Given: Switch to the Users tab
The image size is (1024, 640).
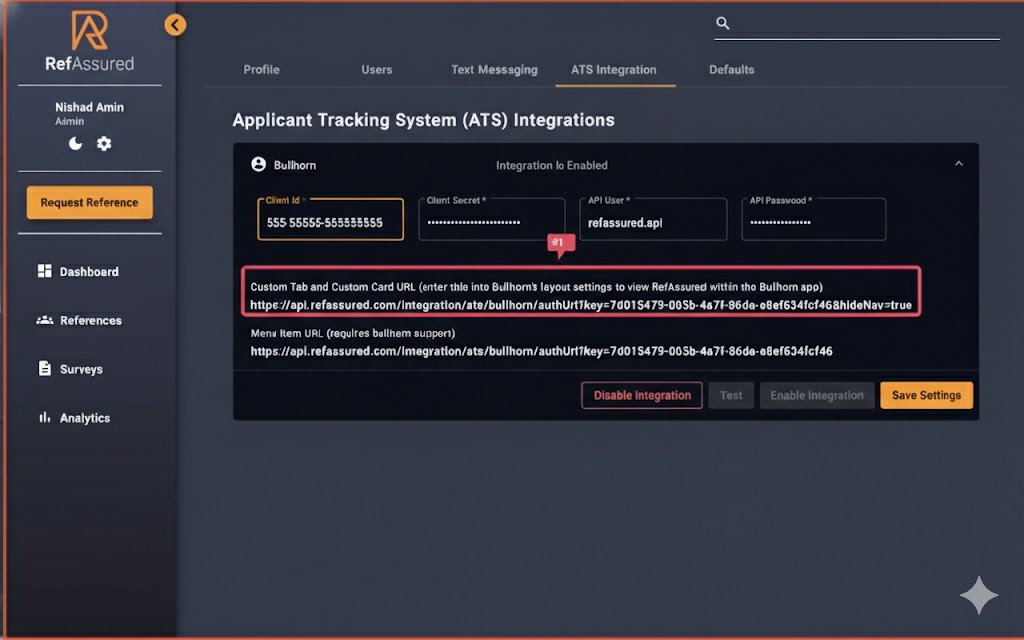Looking at the screenshot, I should 377,70.
